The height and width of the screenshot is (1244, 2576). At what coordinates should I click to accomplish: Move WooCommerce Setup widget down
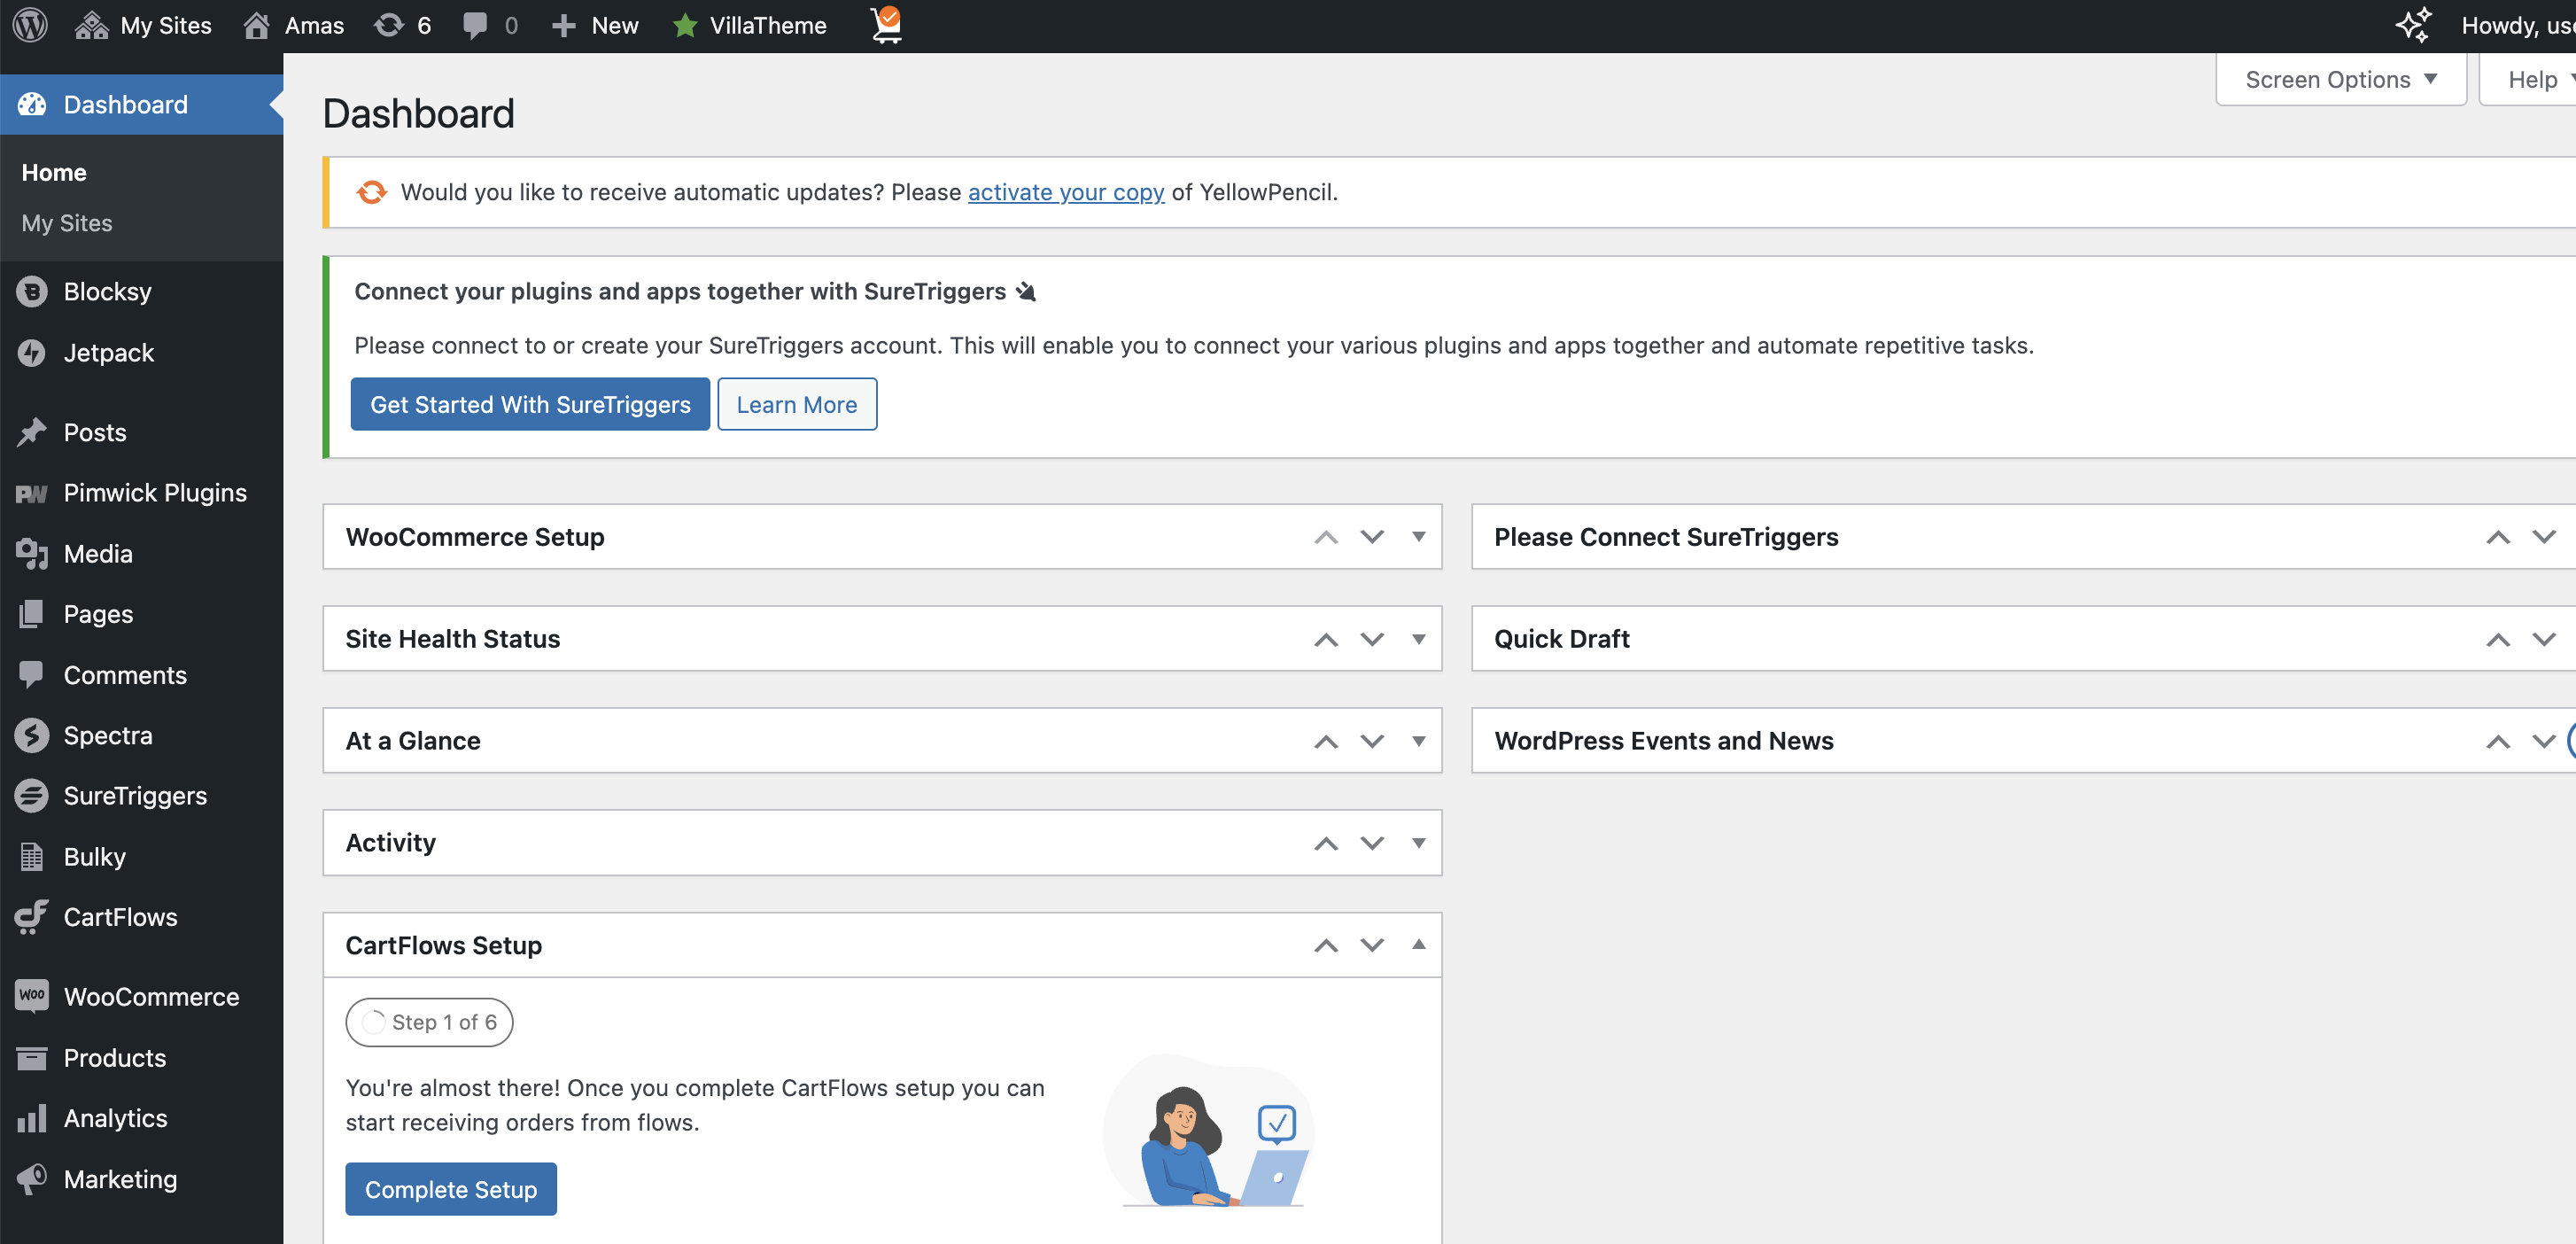click(x=1372, y=537)
